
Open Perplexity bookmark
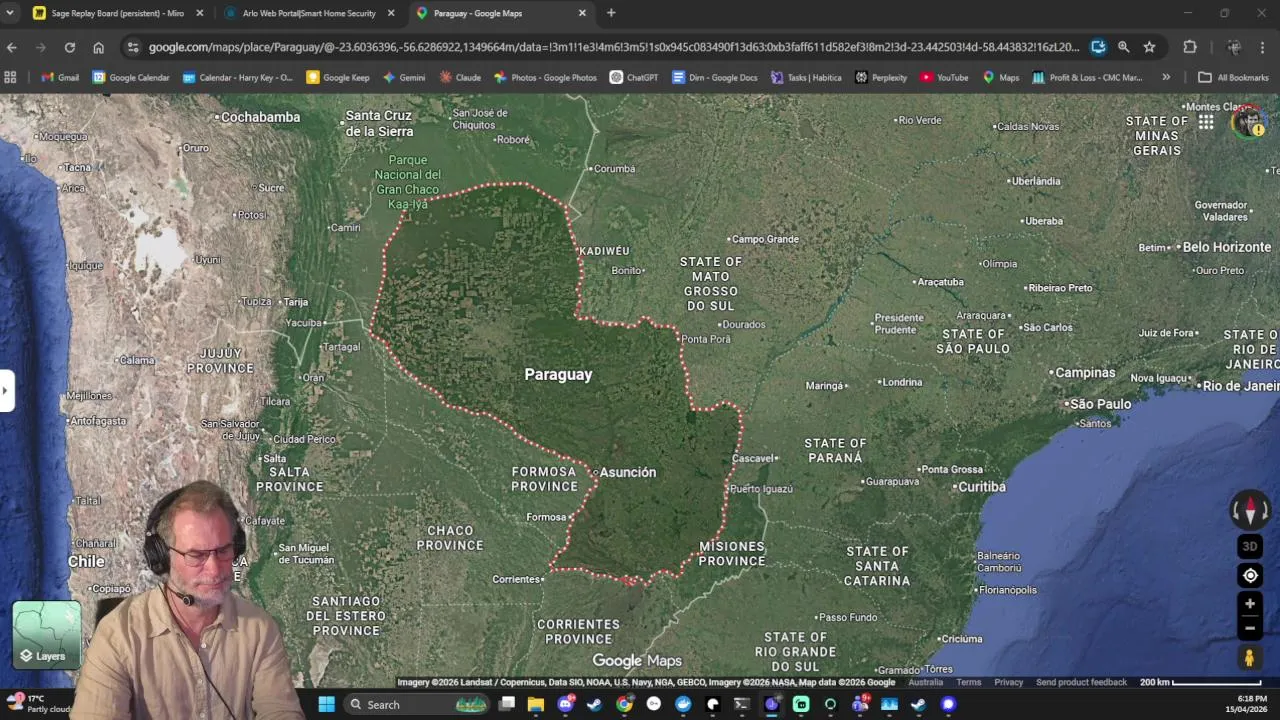[881, 77]
